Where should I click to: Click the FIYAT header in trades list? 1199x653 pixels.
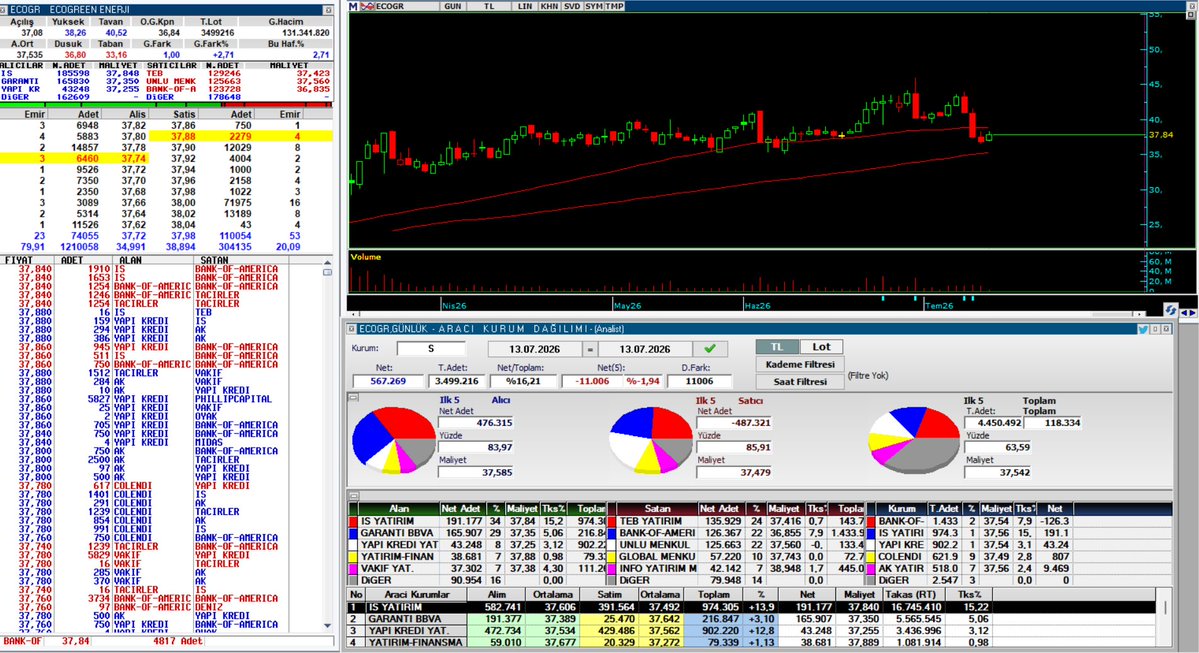coord(18,260)
